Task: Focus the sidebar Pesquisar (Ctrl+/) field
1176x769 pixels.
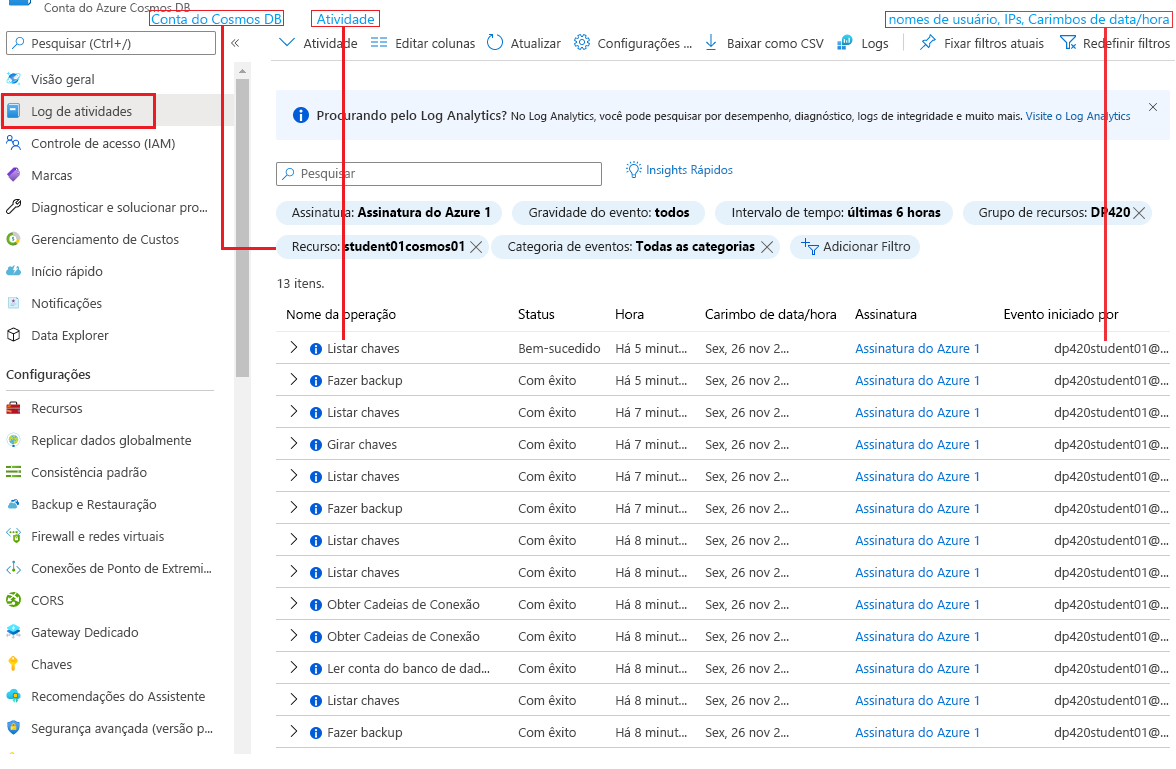Action: click(x=111, y=44)
